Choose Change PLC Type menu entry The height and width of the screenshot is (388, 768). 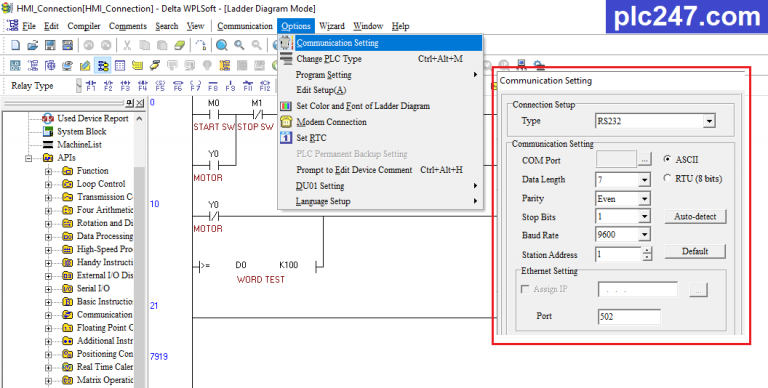[x=380, y=59]
